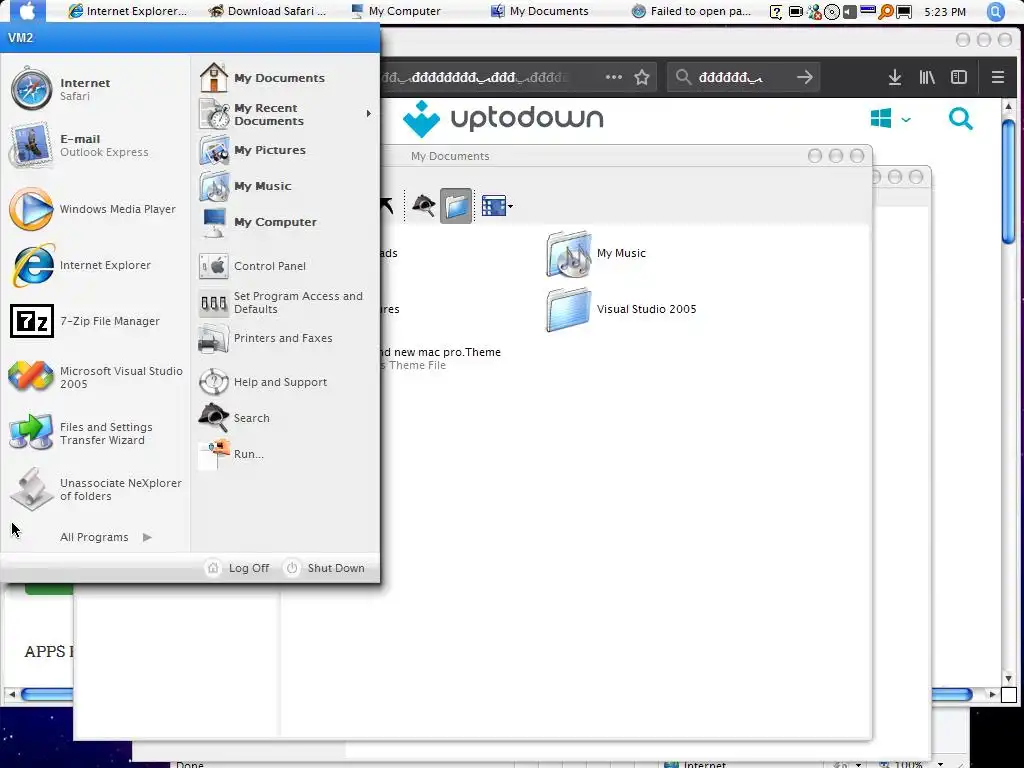Click the browser vertical scrollbar thumb
This screenshot has height=768, width=1024.
(1008, 182)
